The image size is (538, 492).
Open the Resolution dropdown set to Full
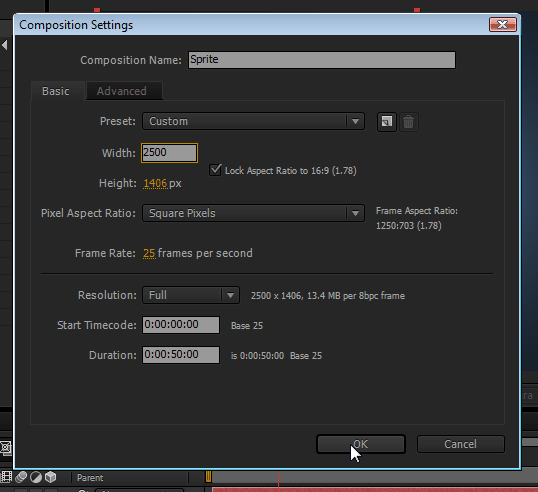click(x=191, y=295)
